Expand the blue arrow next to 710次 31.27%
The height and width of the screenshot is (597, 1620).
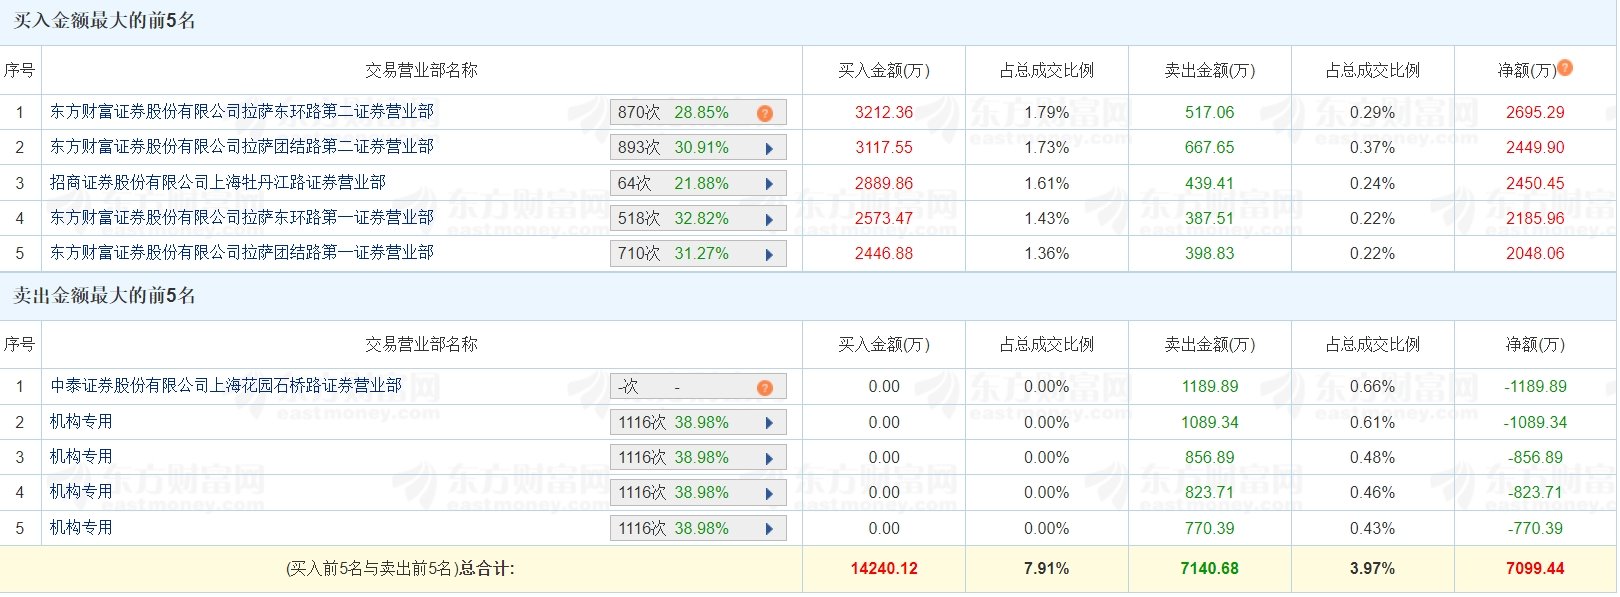point(769,255)
